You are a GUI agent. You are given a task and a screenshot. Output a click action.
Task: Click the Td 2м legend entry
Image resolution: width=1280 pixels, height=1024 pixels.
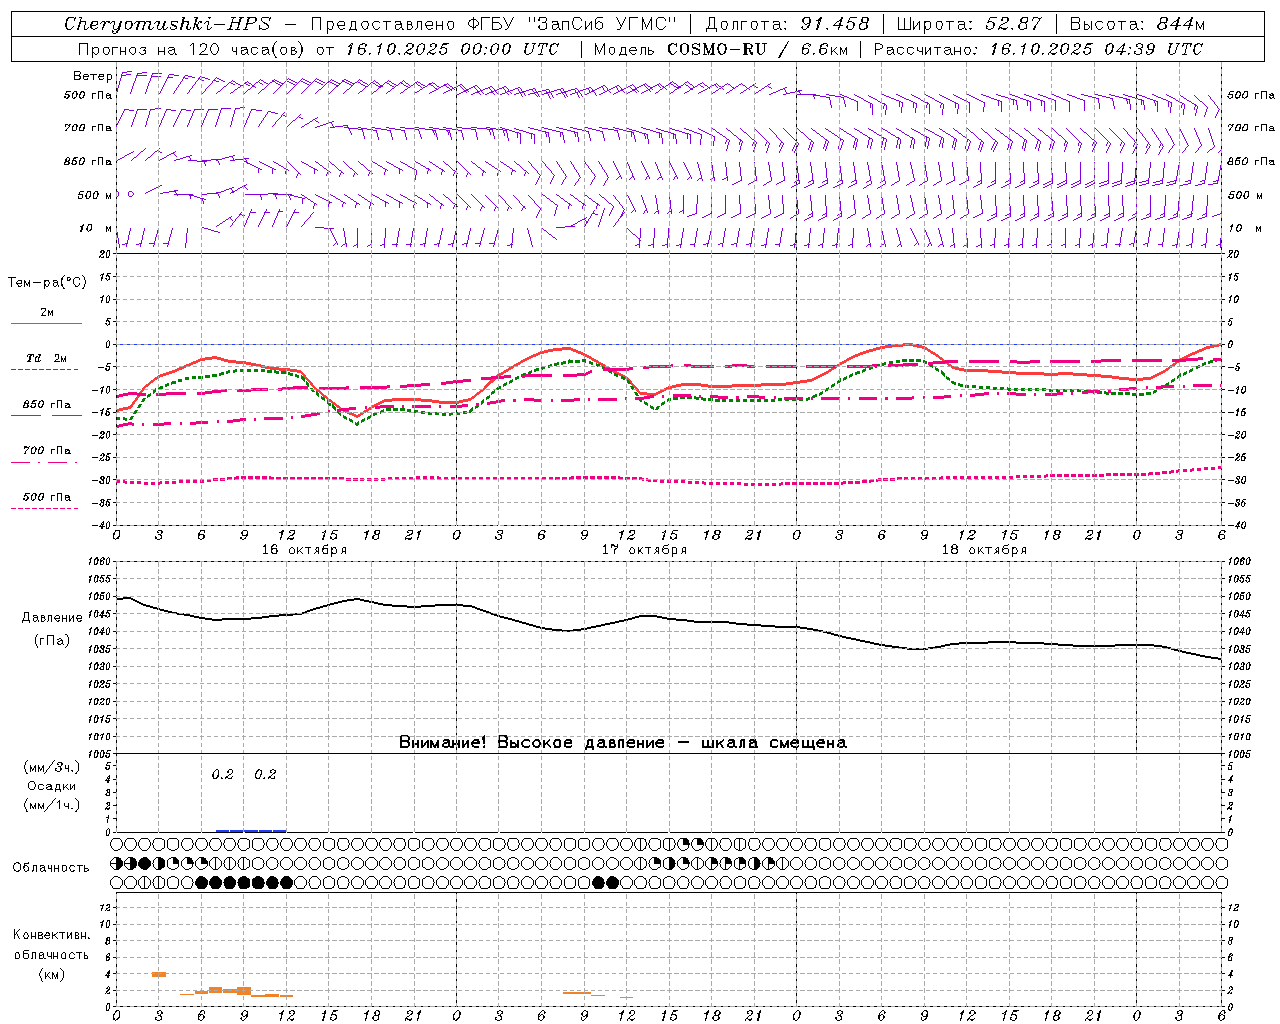click(x=46, y=358)
